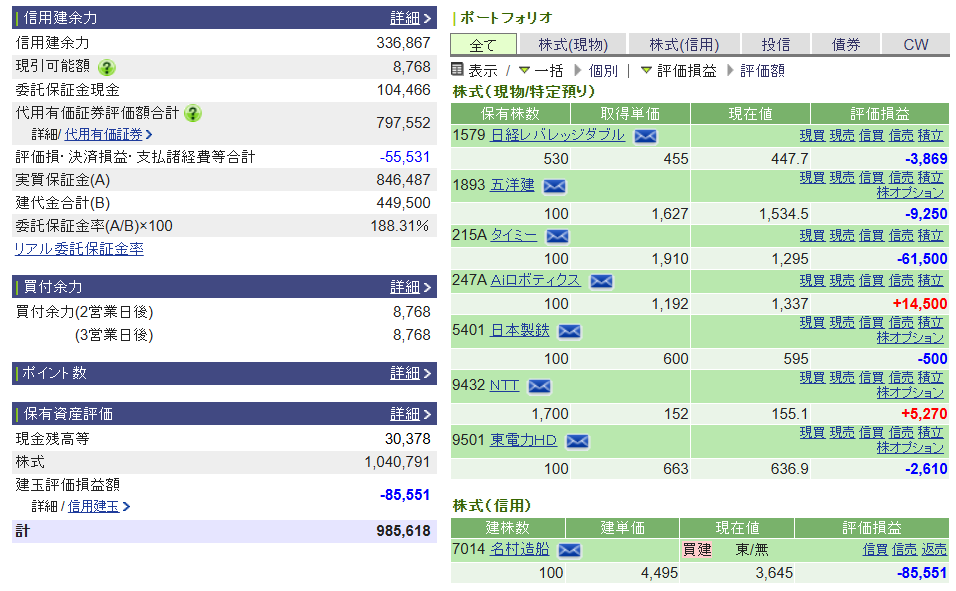Open the envelope alert icon for タイミー
The width and height of the screenshot is (956, 591).
tap(557, 236)
